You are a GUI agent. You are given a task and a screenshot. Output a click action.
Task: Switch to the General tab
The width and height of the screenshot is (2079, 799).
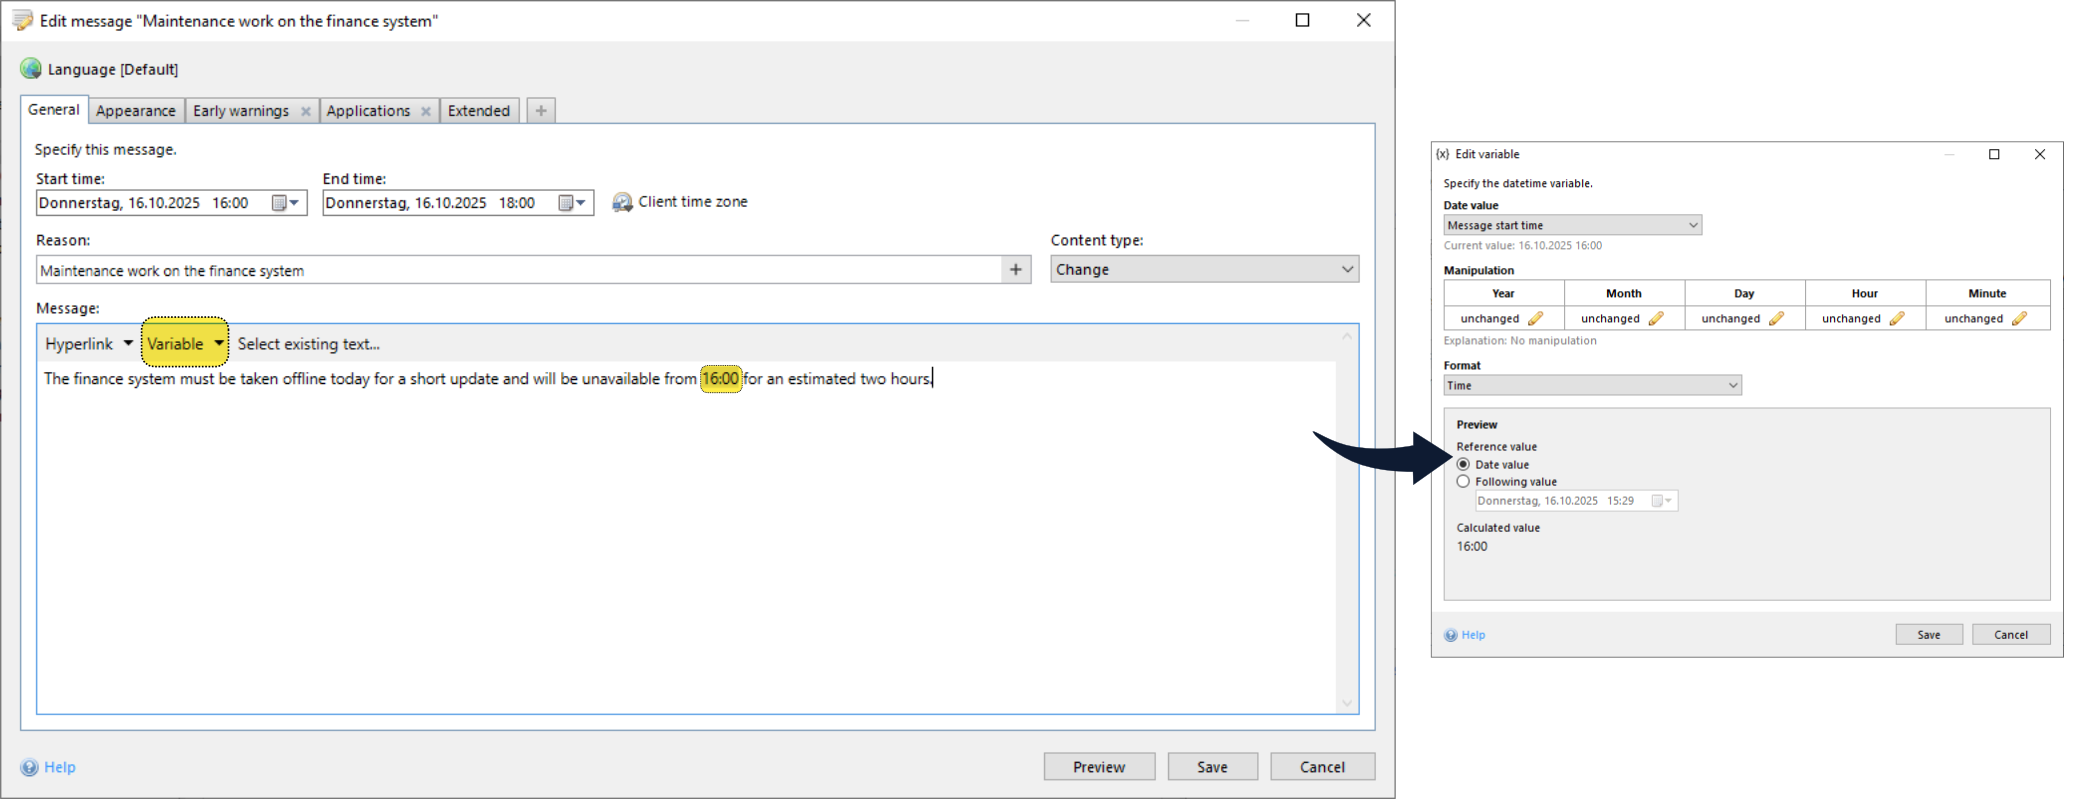click(54, 110)
